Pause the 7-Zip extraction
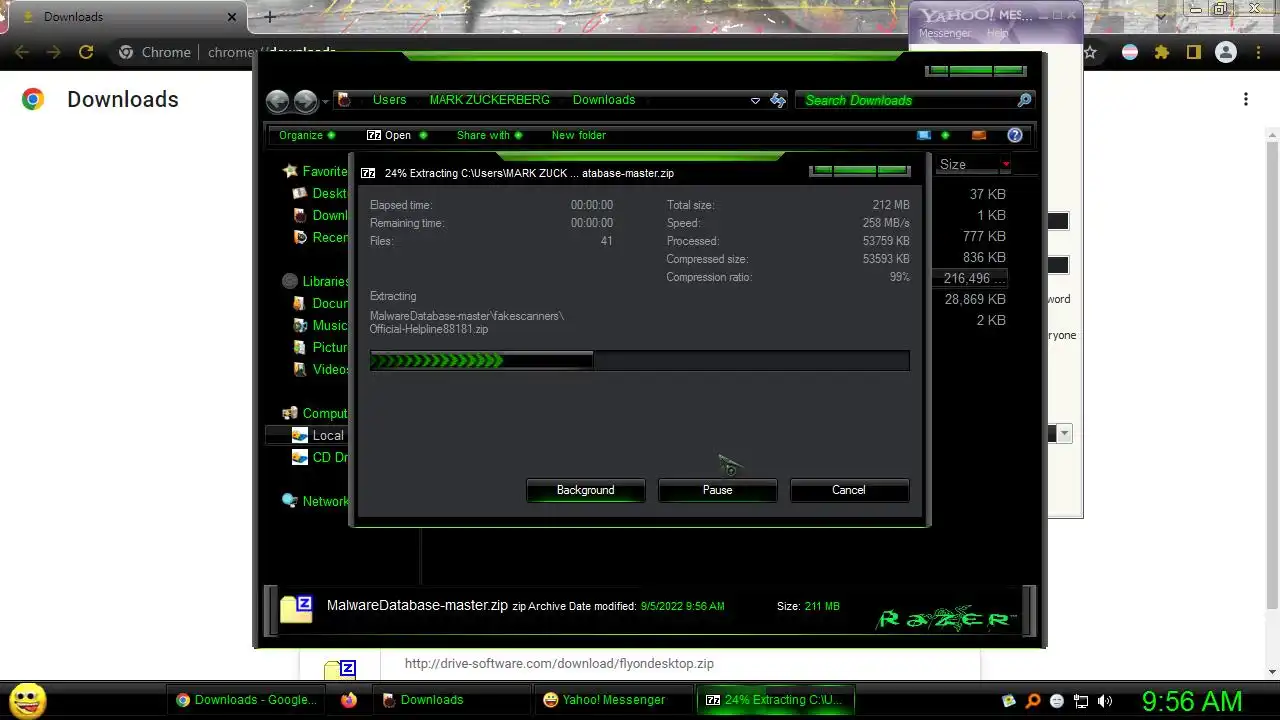1280x720 pixels. 717,490
